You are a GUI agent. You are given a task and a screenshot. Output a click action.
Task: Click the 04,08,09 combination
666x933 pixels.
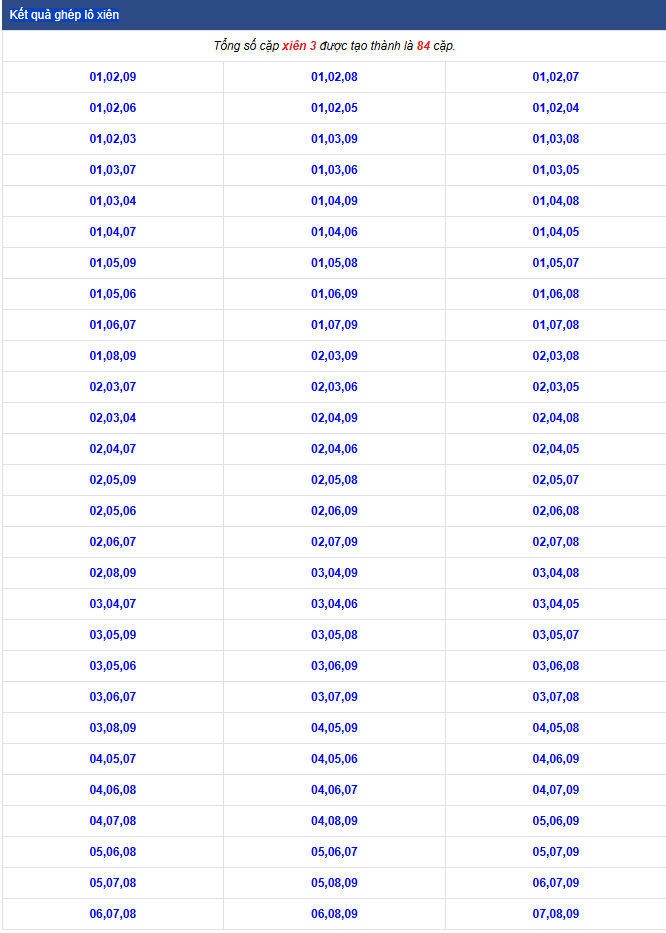coord(334,821)
